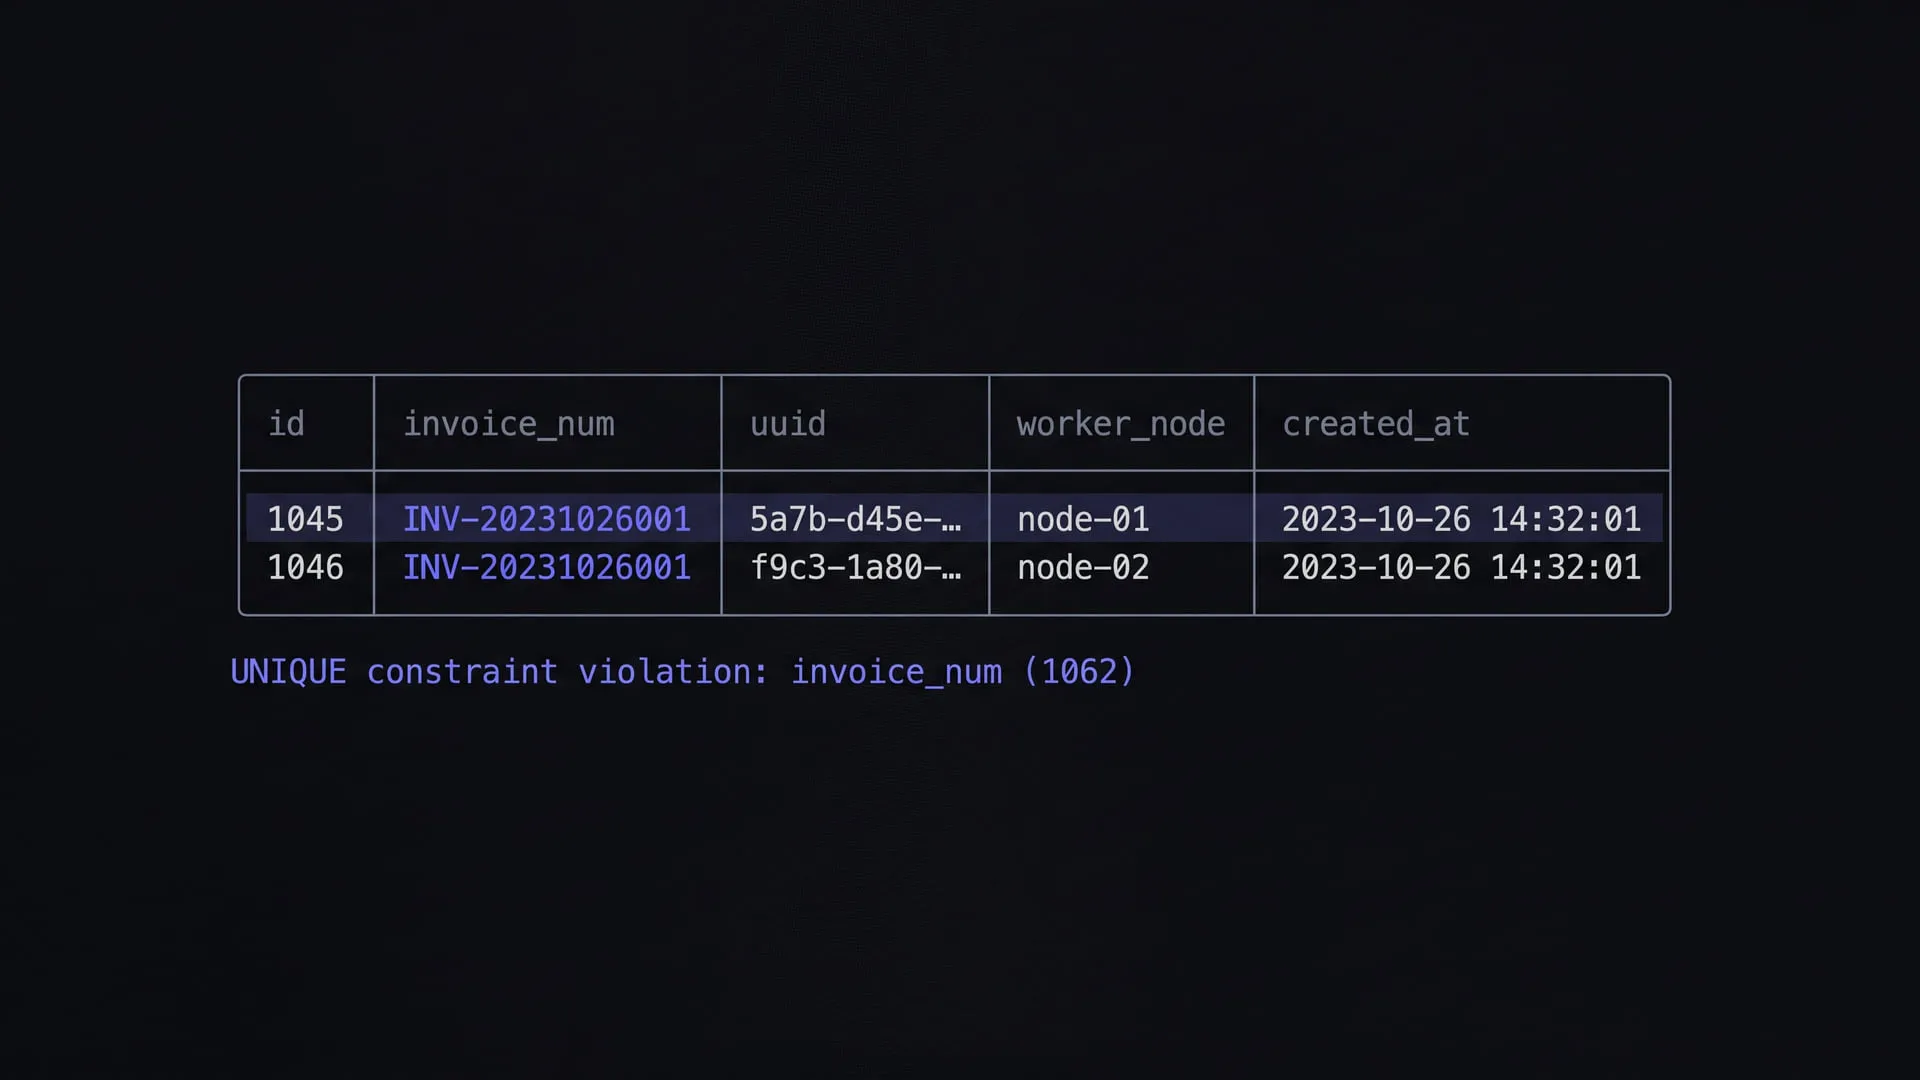Click the timestamp in row 1046

[x=1462, y=567]
